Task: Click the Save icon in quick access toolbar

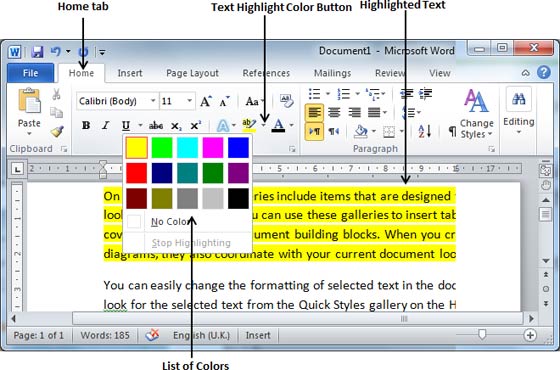Action: click(37, 52)
